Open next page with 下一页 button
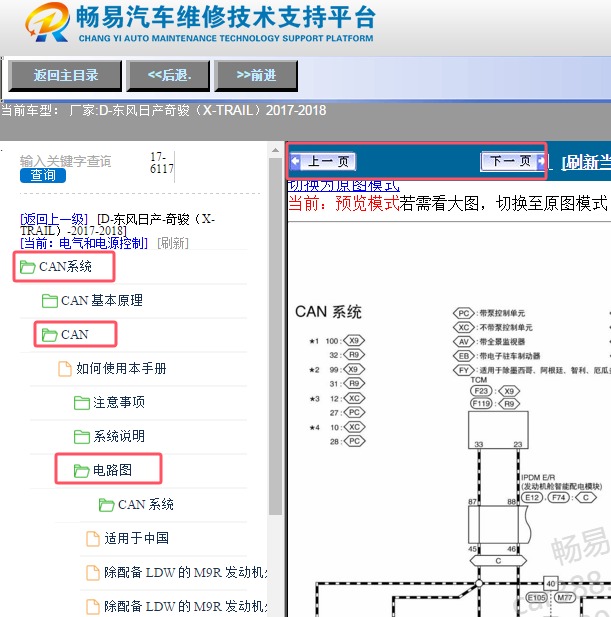 [513, 161]
